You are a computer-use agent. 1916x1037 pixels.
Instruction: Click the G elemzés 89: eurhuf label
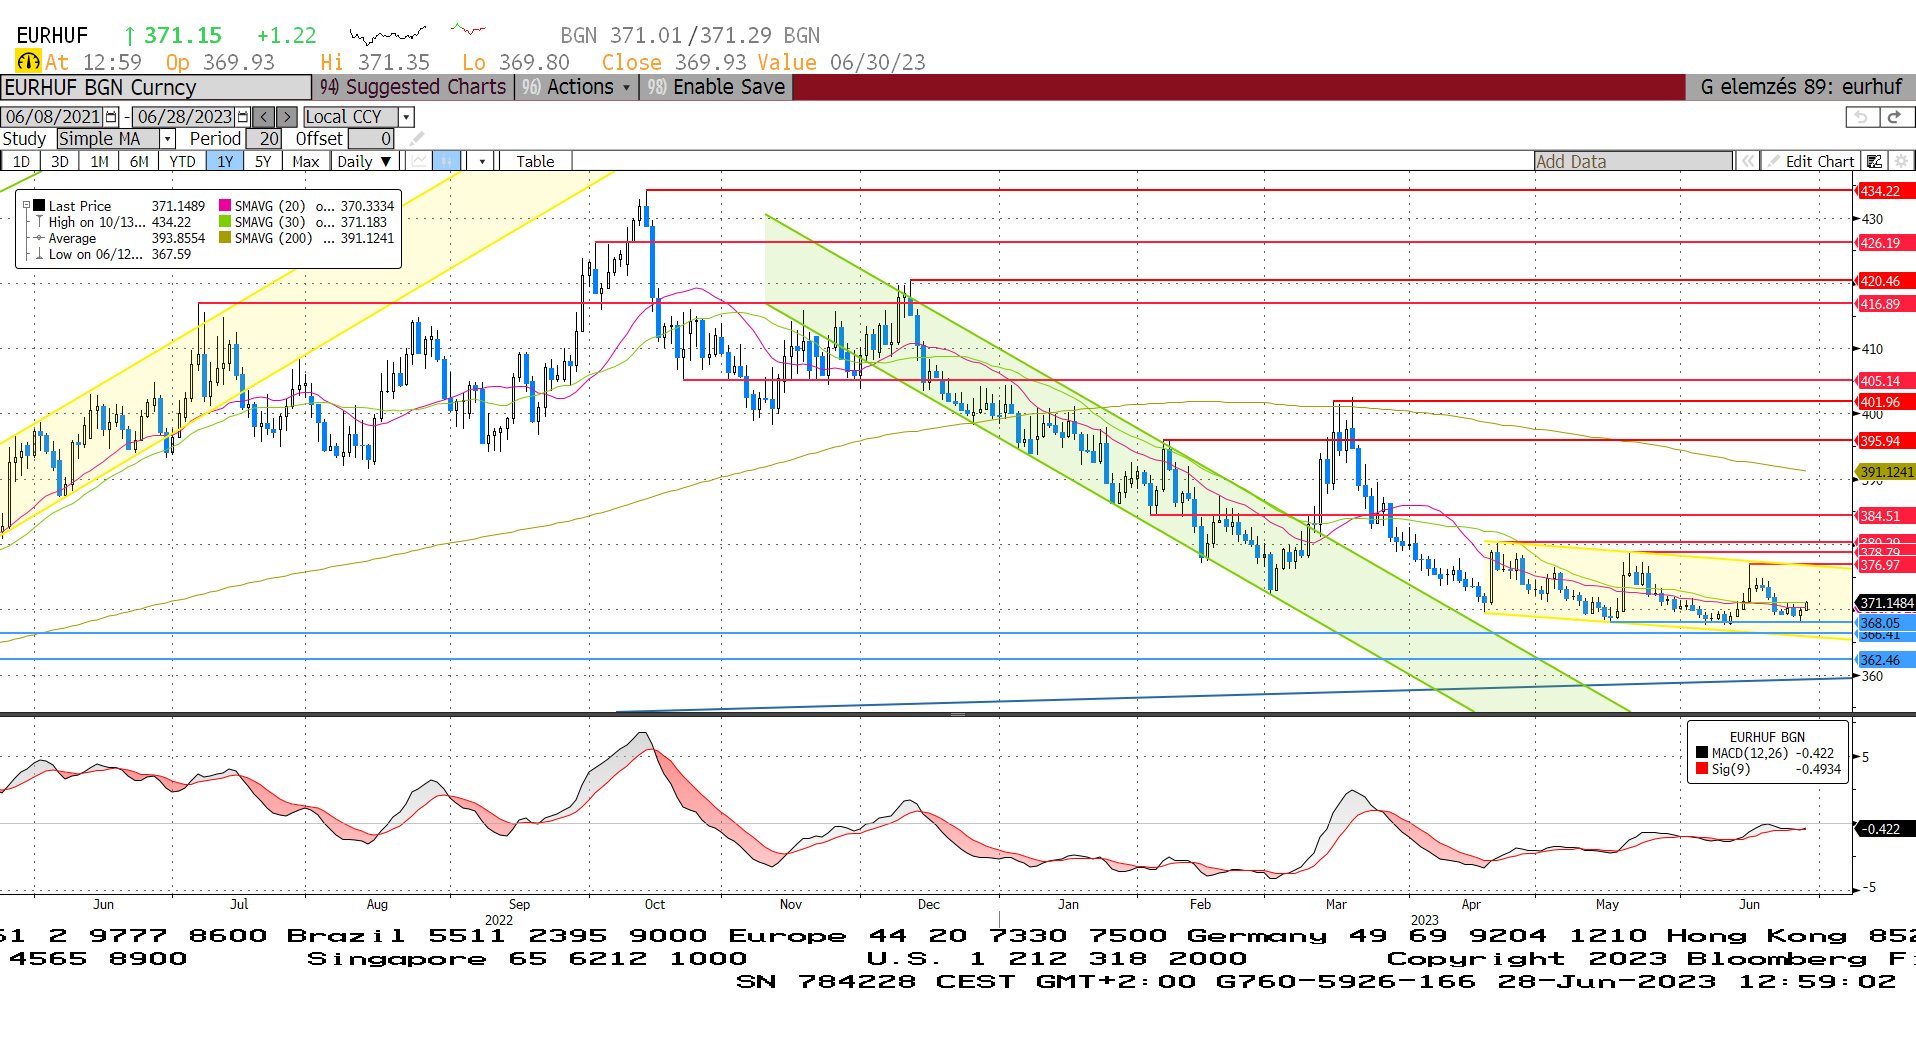[x=1800, y=87]
